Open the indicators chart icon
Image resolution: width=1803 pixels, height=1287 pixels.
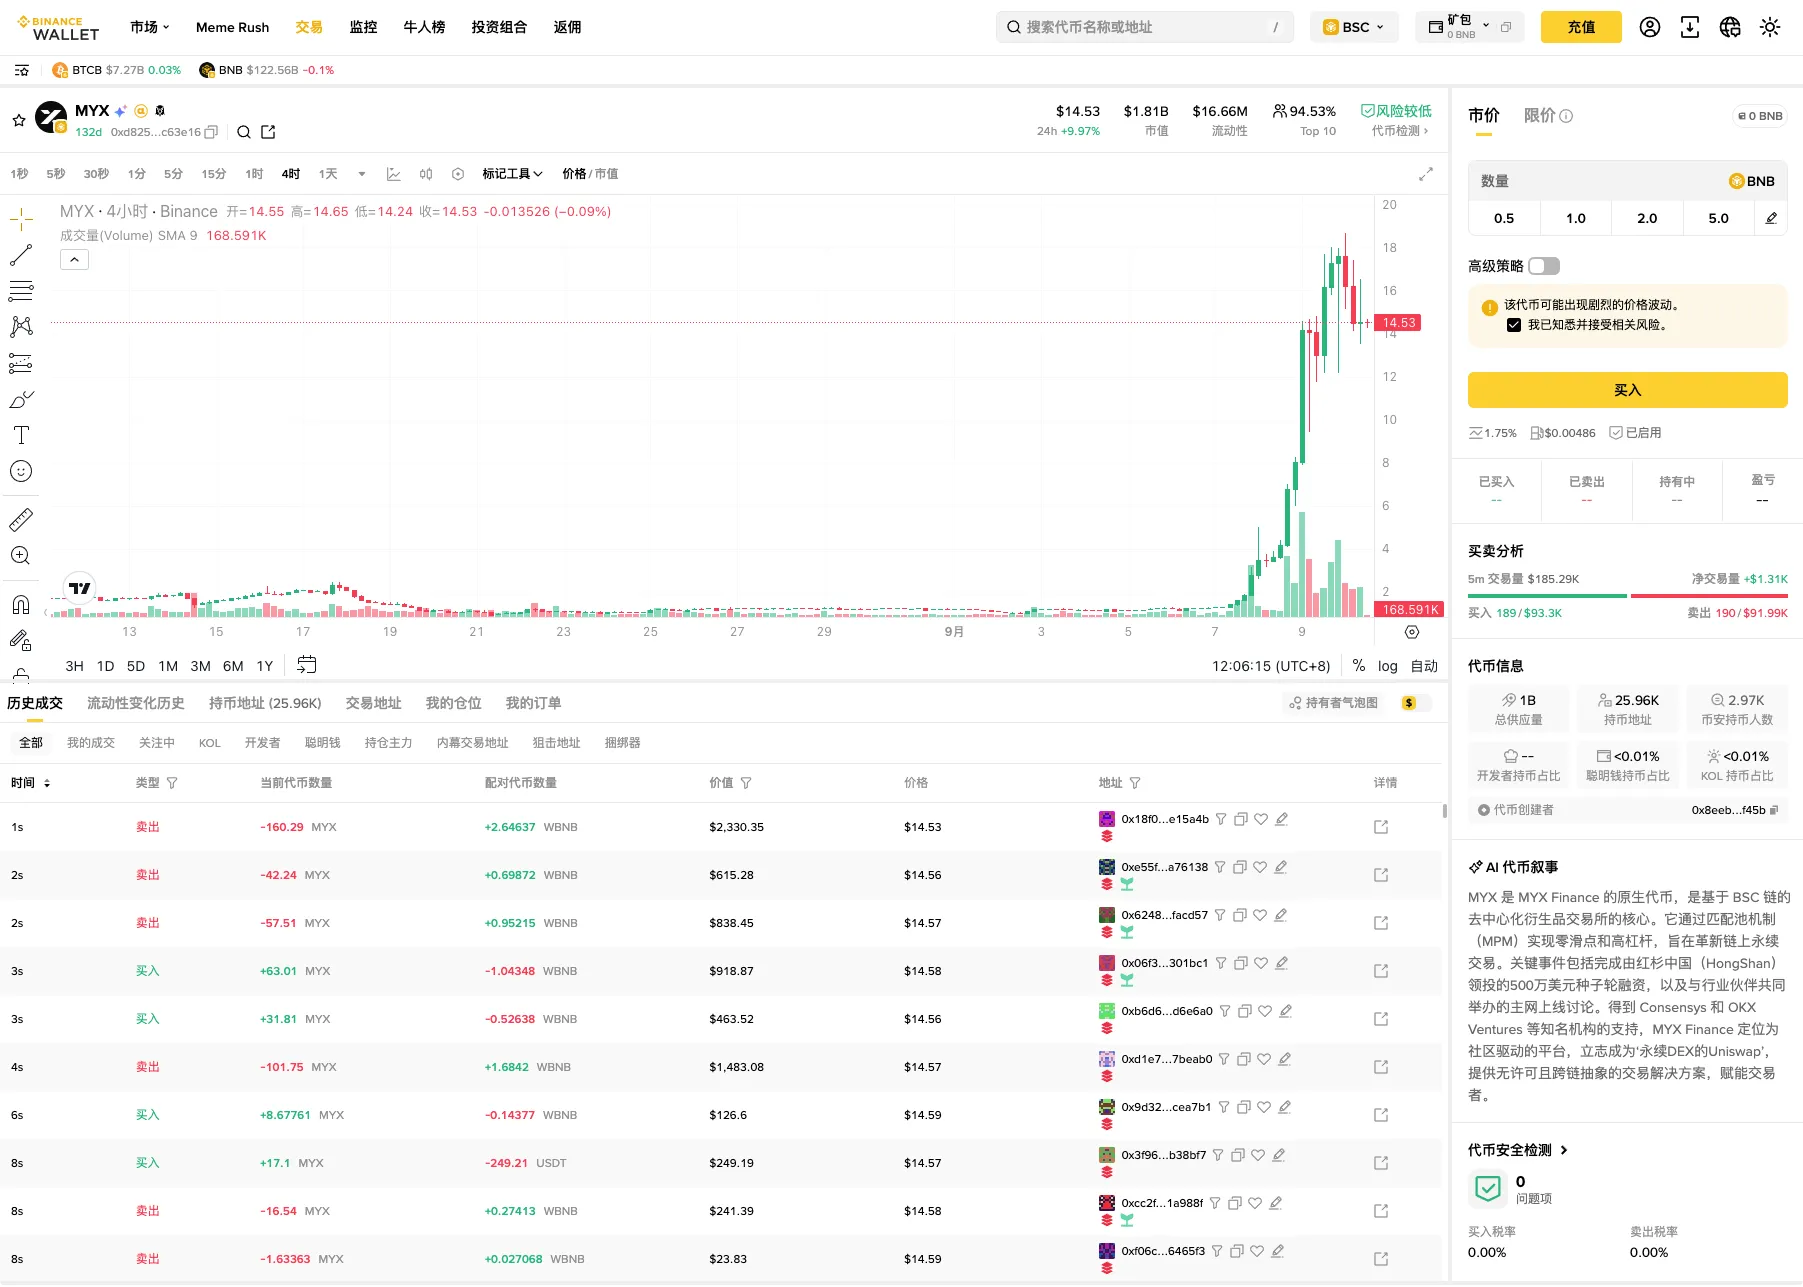pyautogui.click(x=394, y=174)
